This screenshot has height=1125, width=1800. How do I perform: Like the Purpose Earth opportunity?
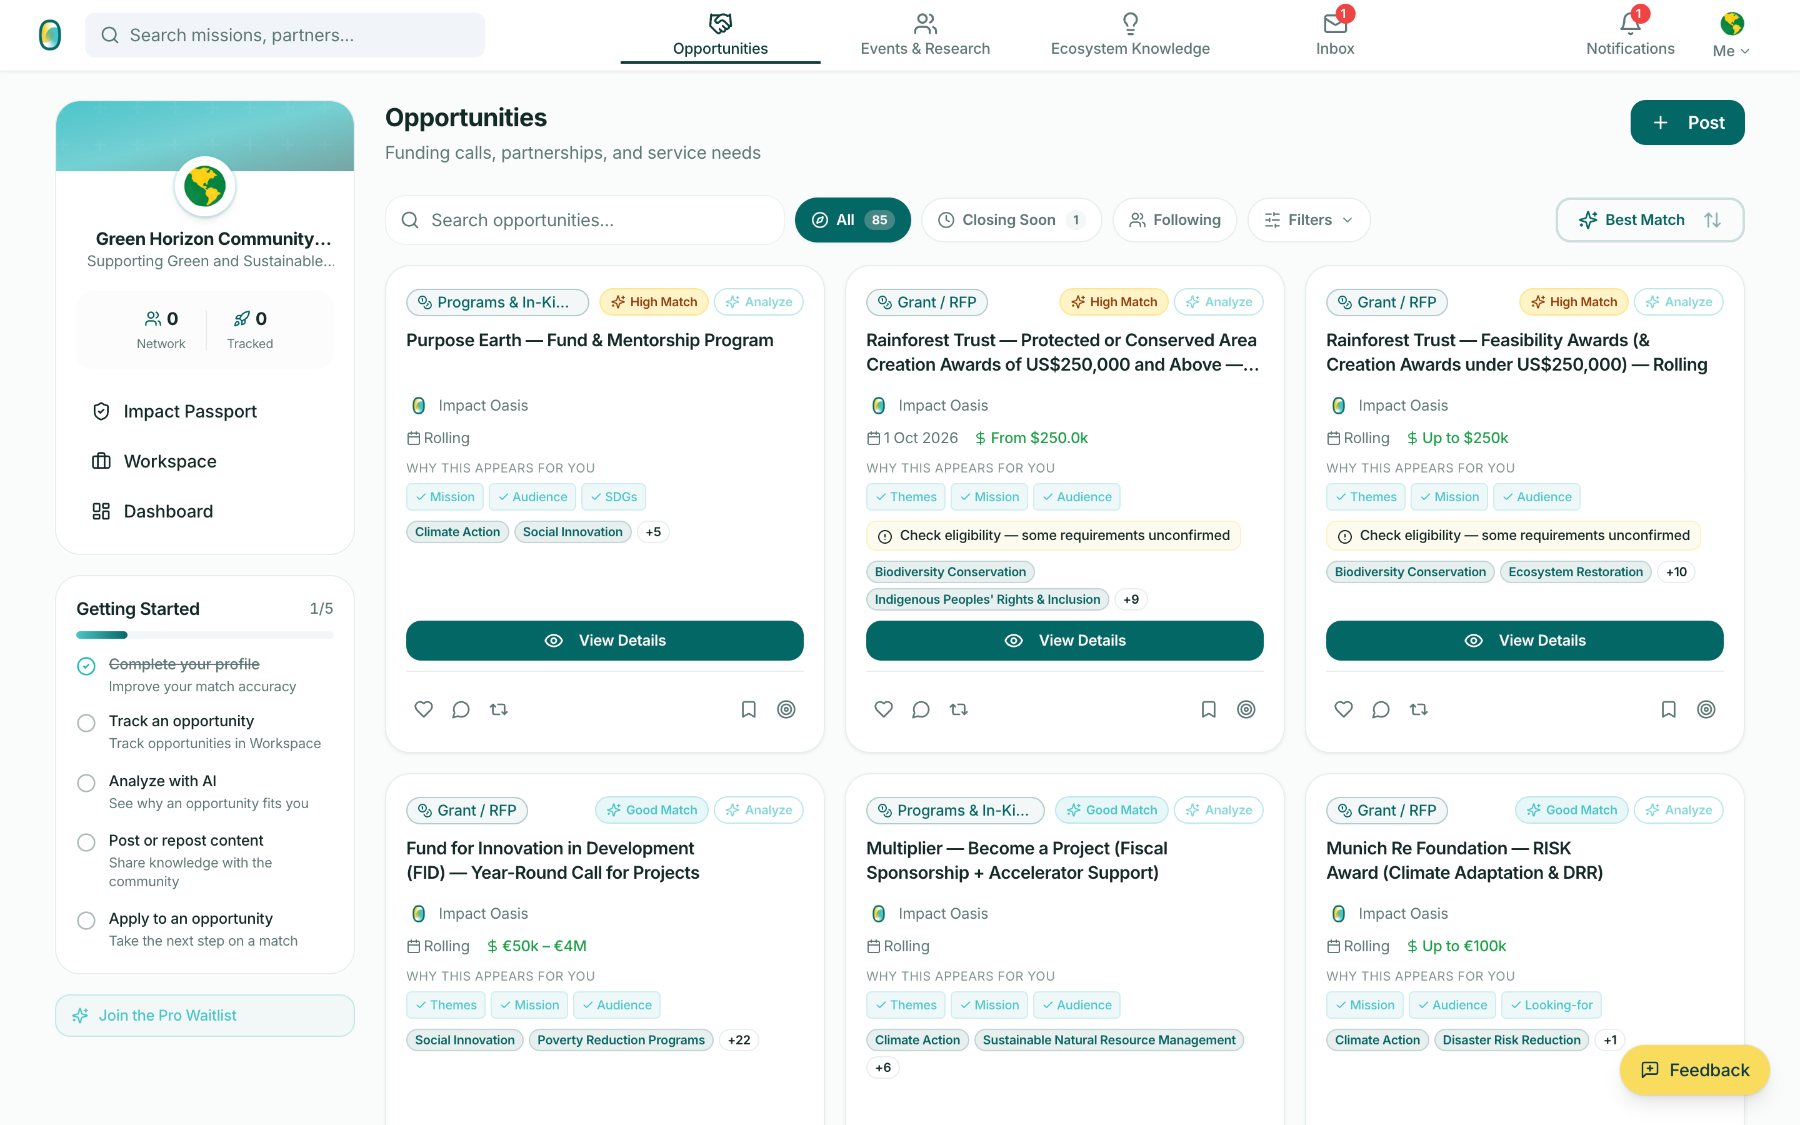pos(424,709)
